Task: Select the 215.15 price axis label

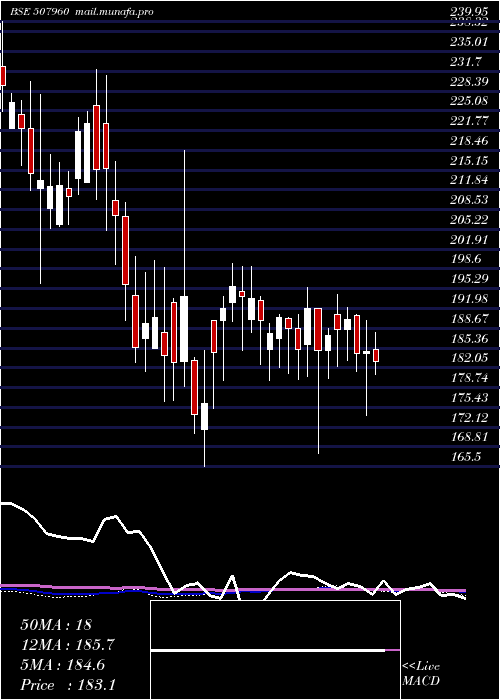Action: [x=468, y=160]
